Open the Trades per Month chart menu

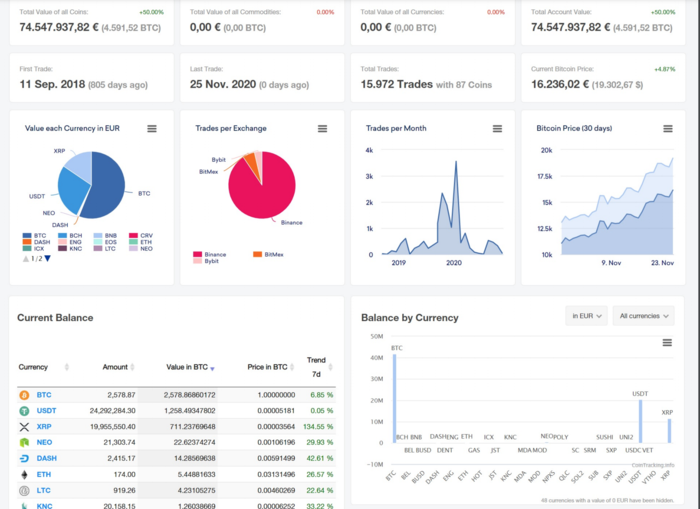(x=493, y=129)
